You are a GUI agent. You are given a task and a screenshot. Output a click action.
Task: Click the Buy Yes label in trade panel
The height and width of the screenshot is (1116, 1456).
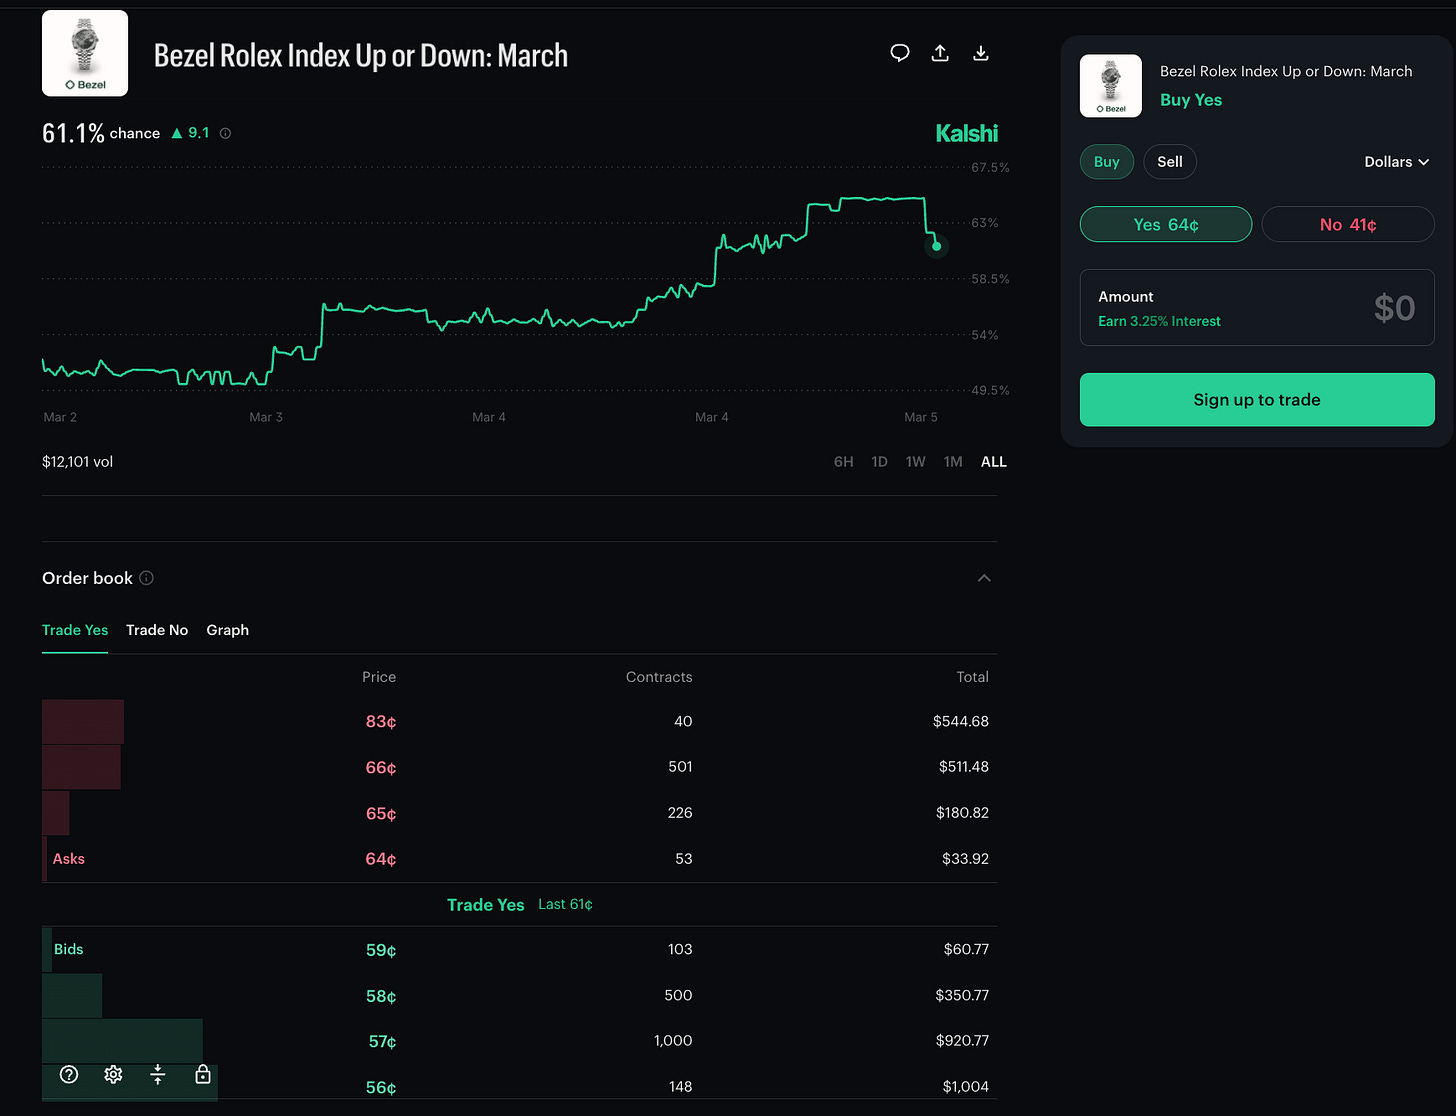1190,100
